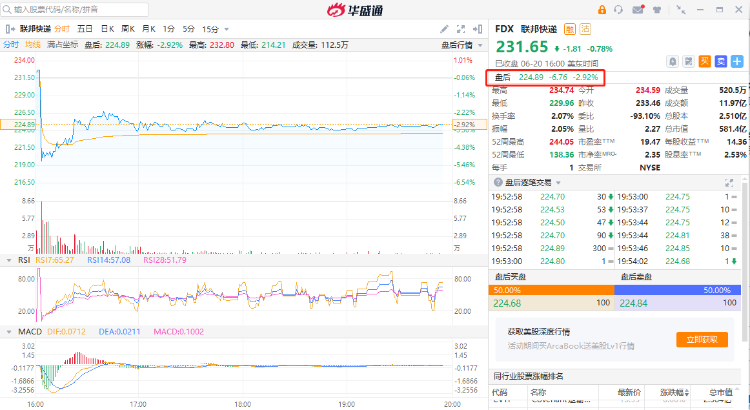Select the 15分 interval tab
This screenshot has width=750, height=410.
(x=210, y=29)
